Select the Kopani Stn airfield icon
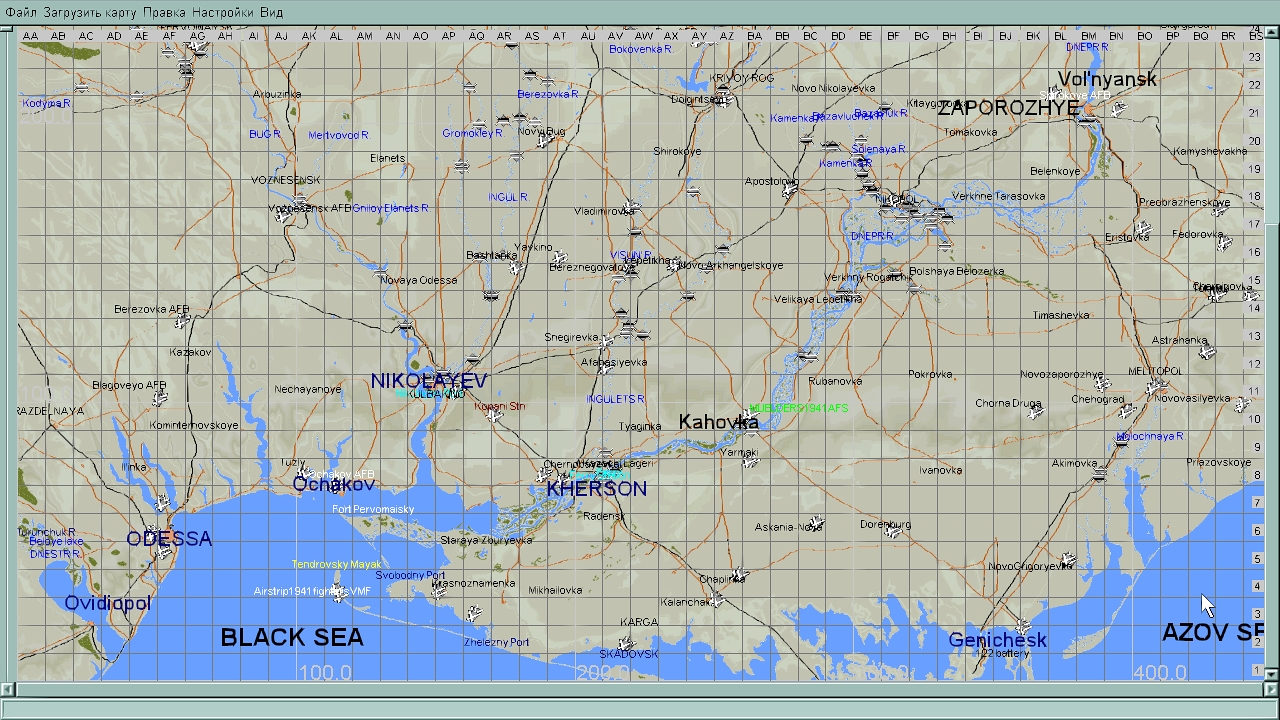Image resolution: width=1280 pixels, height=720 pixels. (x=493, y=414)
